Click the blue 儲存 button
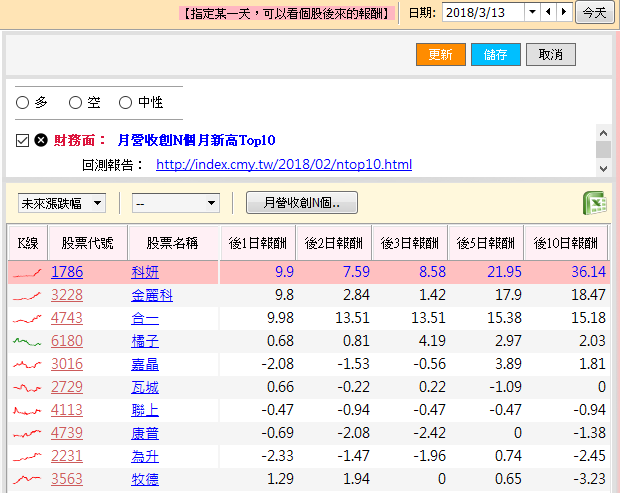620x493 pixels. 495,55
